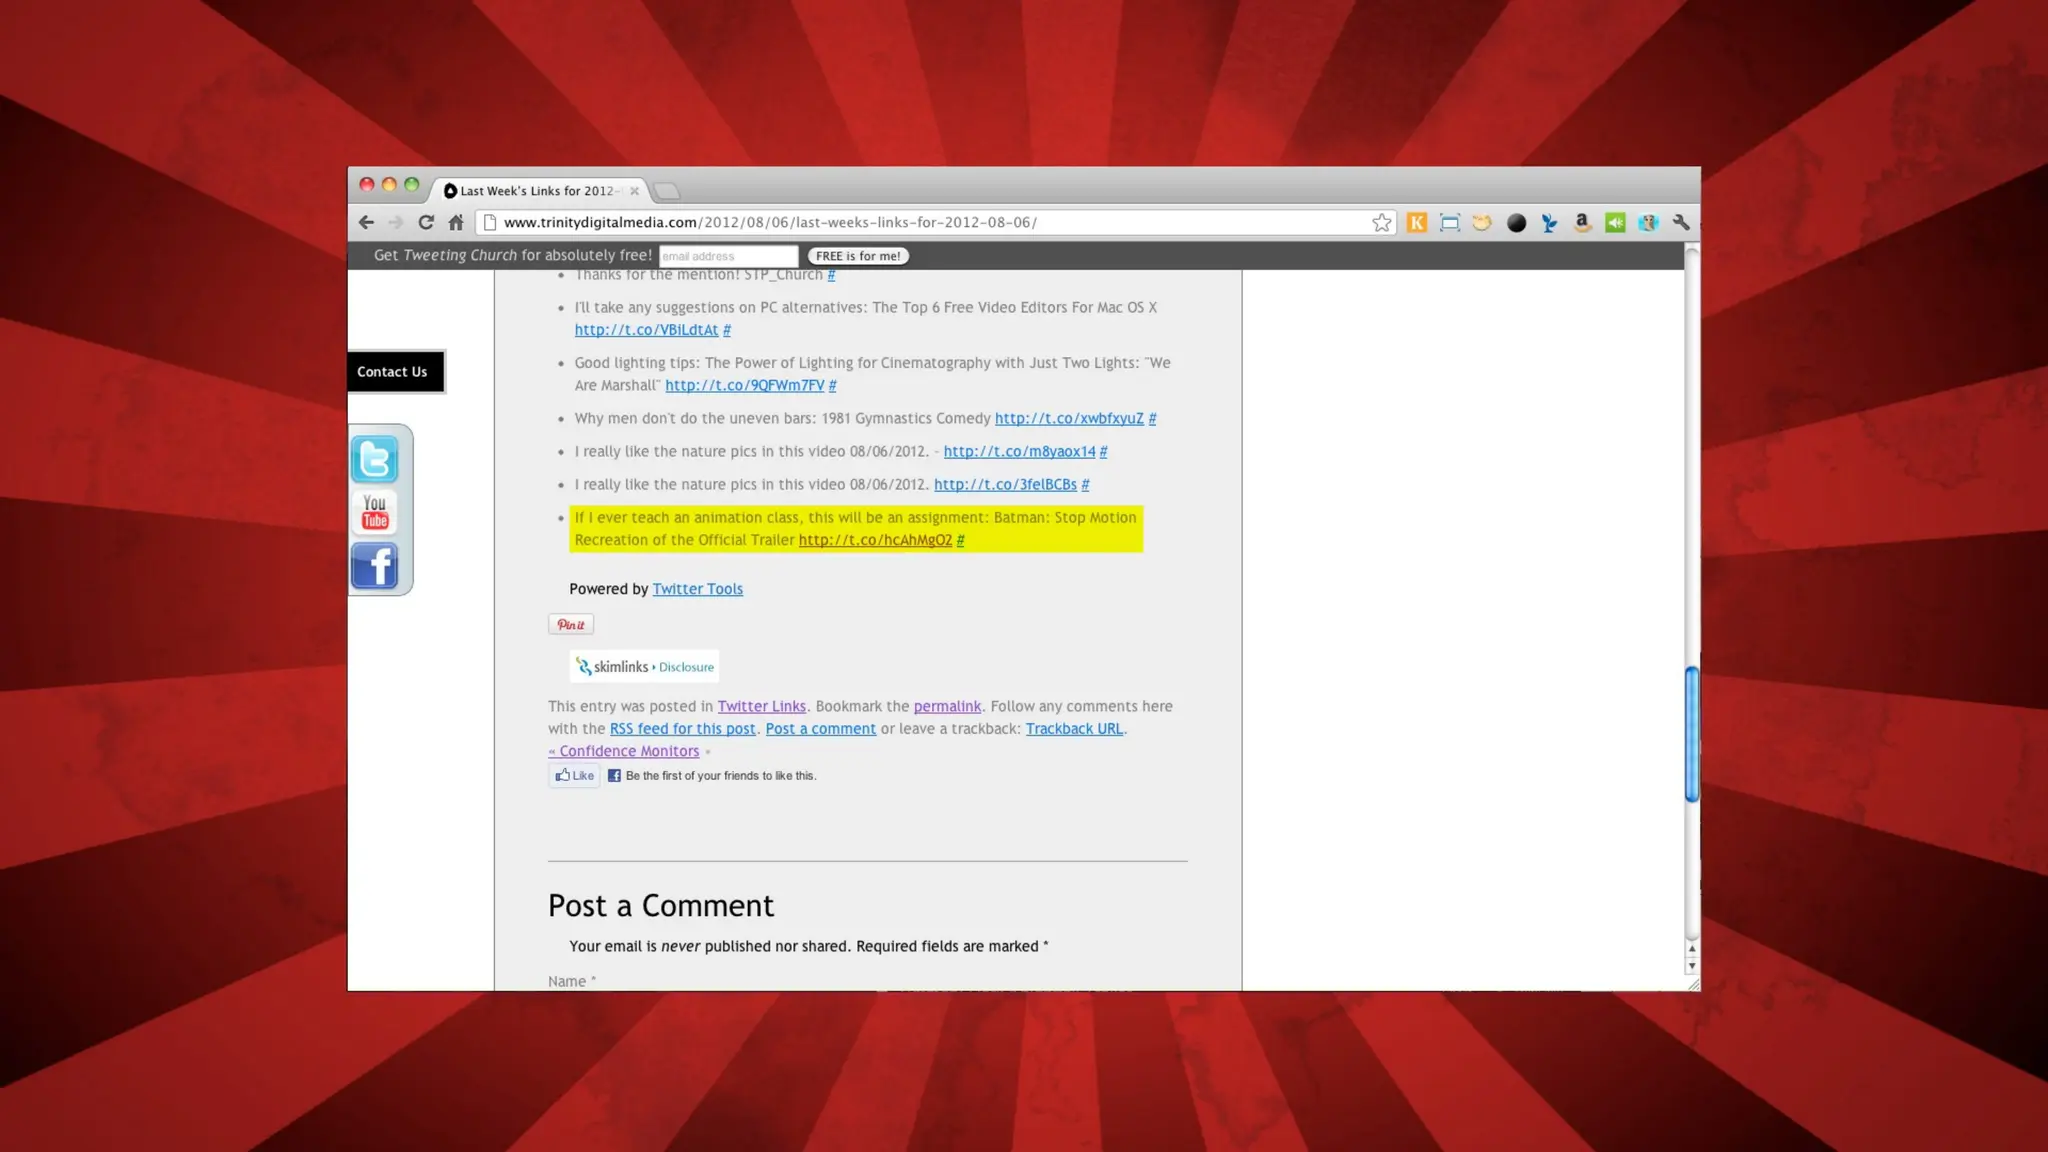Go to the browser home page icon
2048x1152 pixels.
tap(456, 223)
